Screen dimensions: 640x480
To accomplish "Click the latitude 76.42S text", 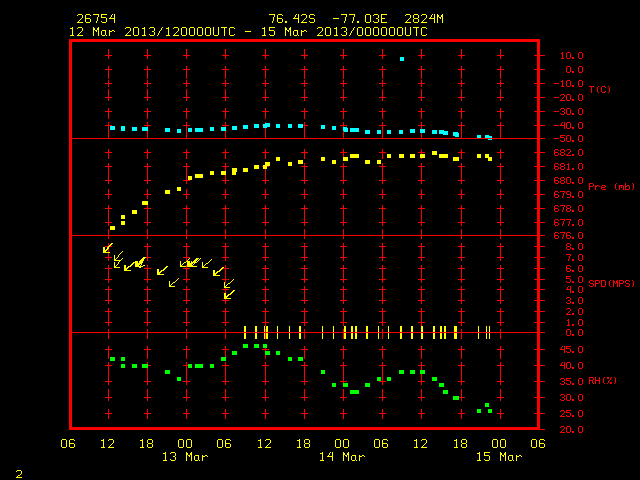I will [x=292, y=19].
